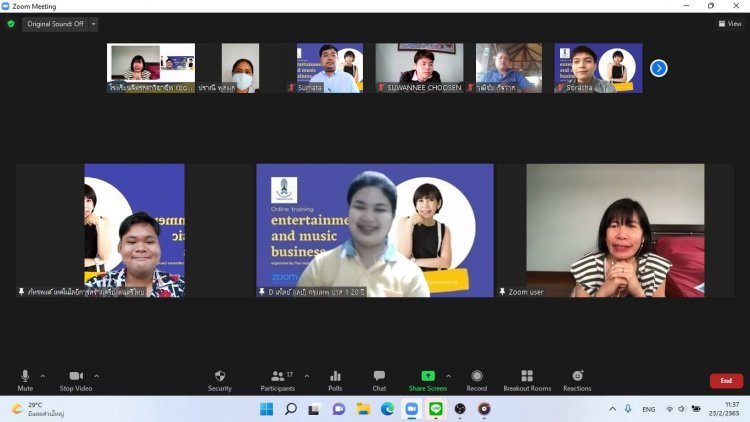Open the Polls icon

pos(335,380)
